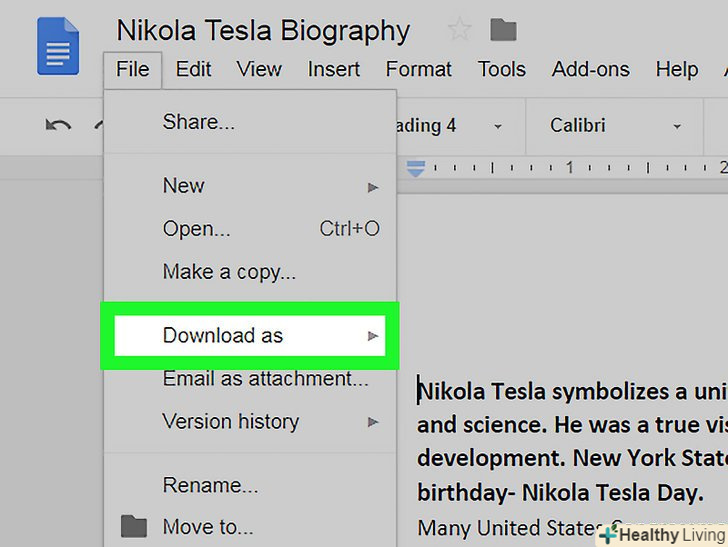Viewport: 728px width, 547px height.
Task: Click the Google Docs home icon
Action: [x=57, y=45]
